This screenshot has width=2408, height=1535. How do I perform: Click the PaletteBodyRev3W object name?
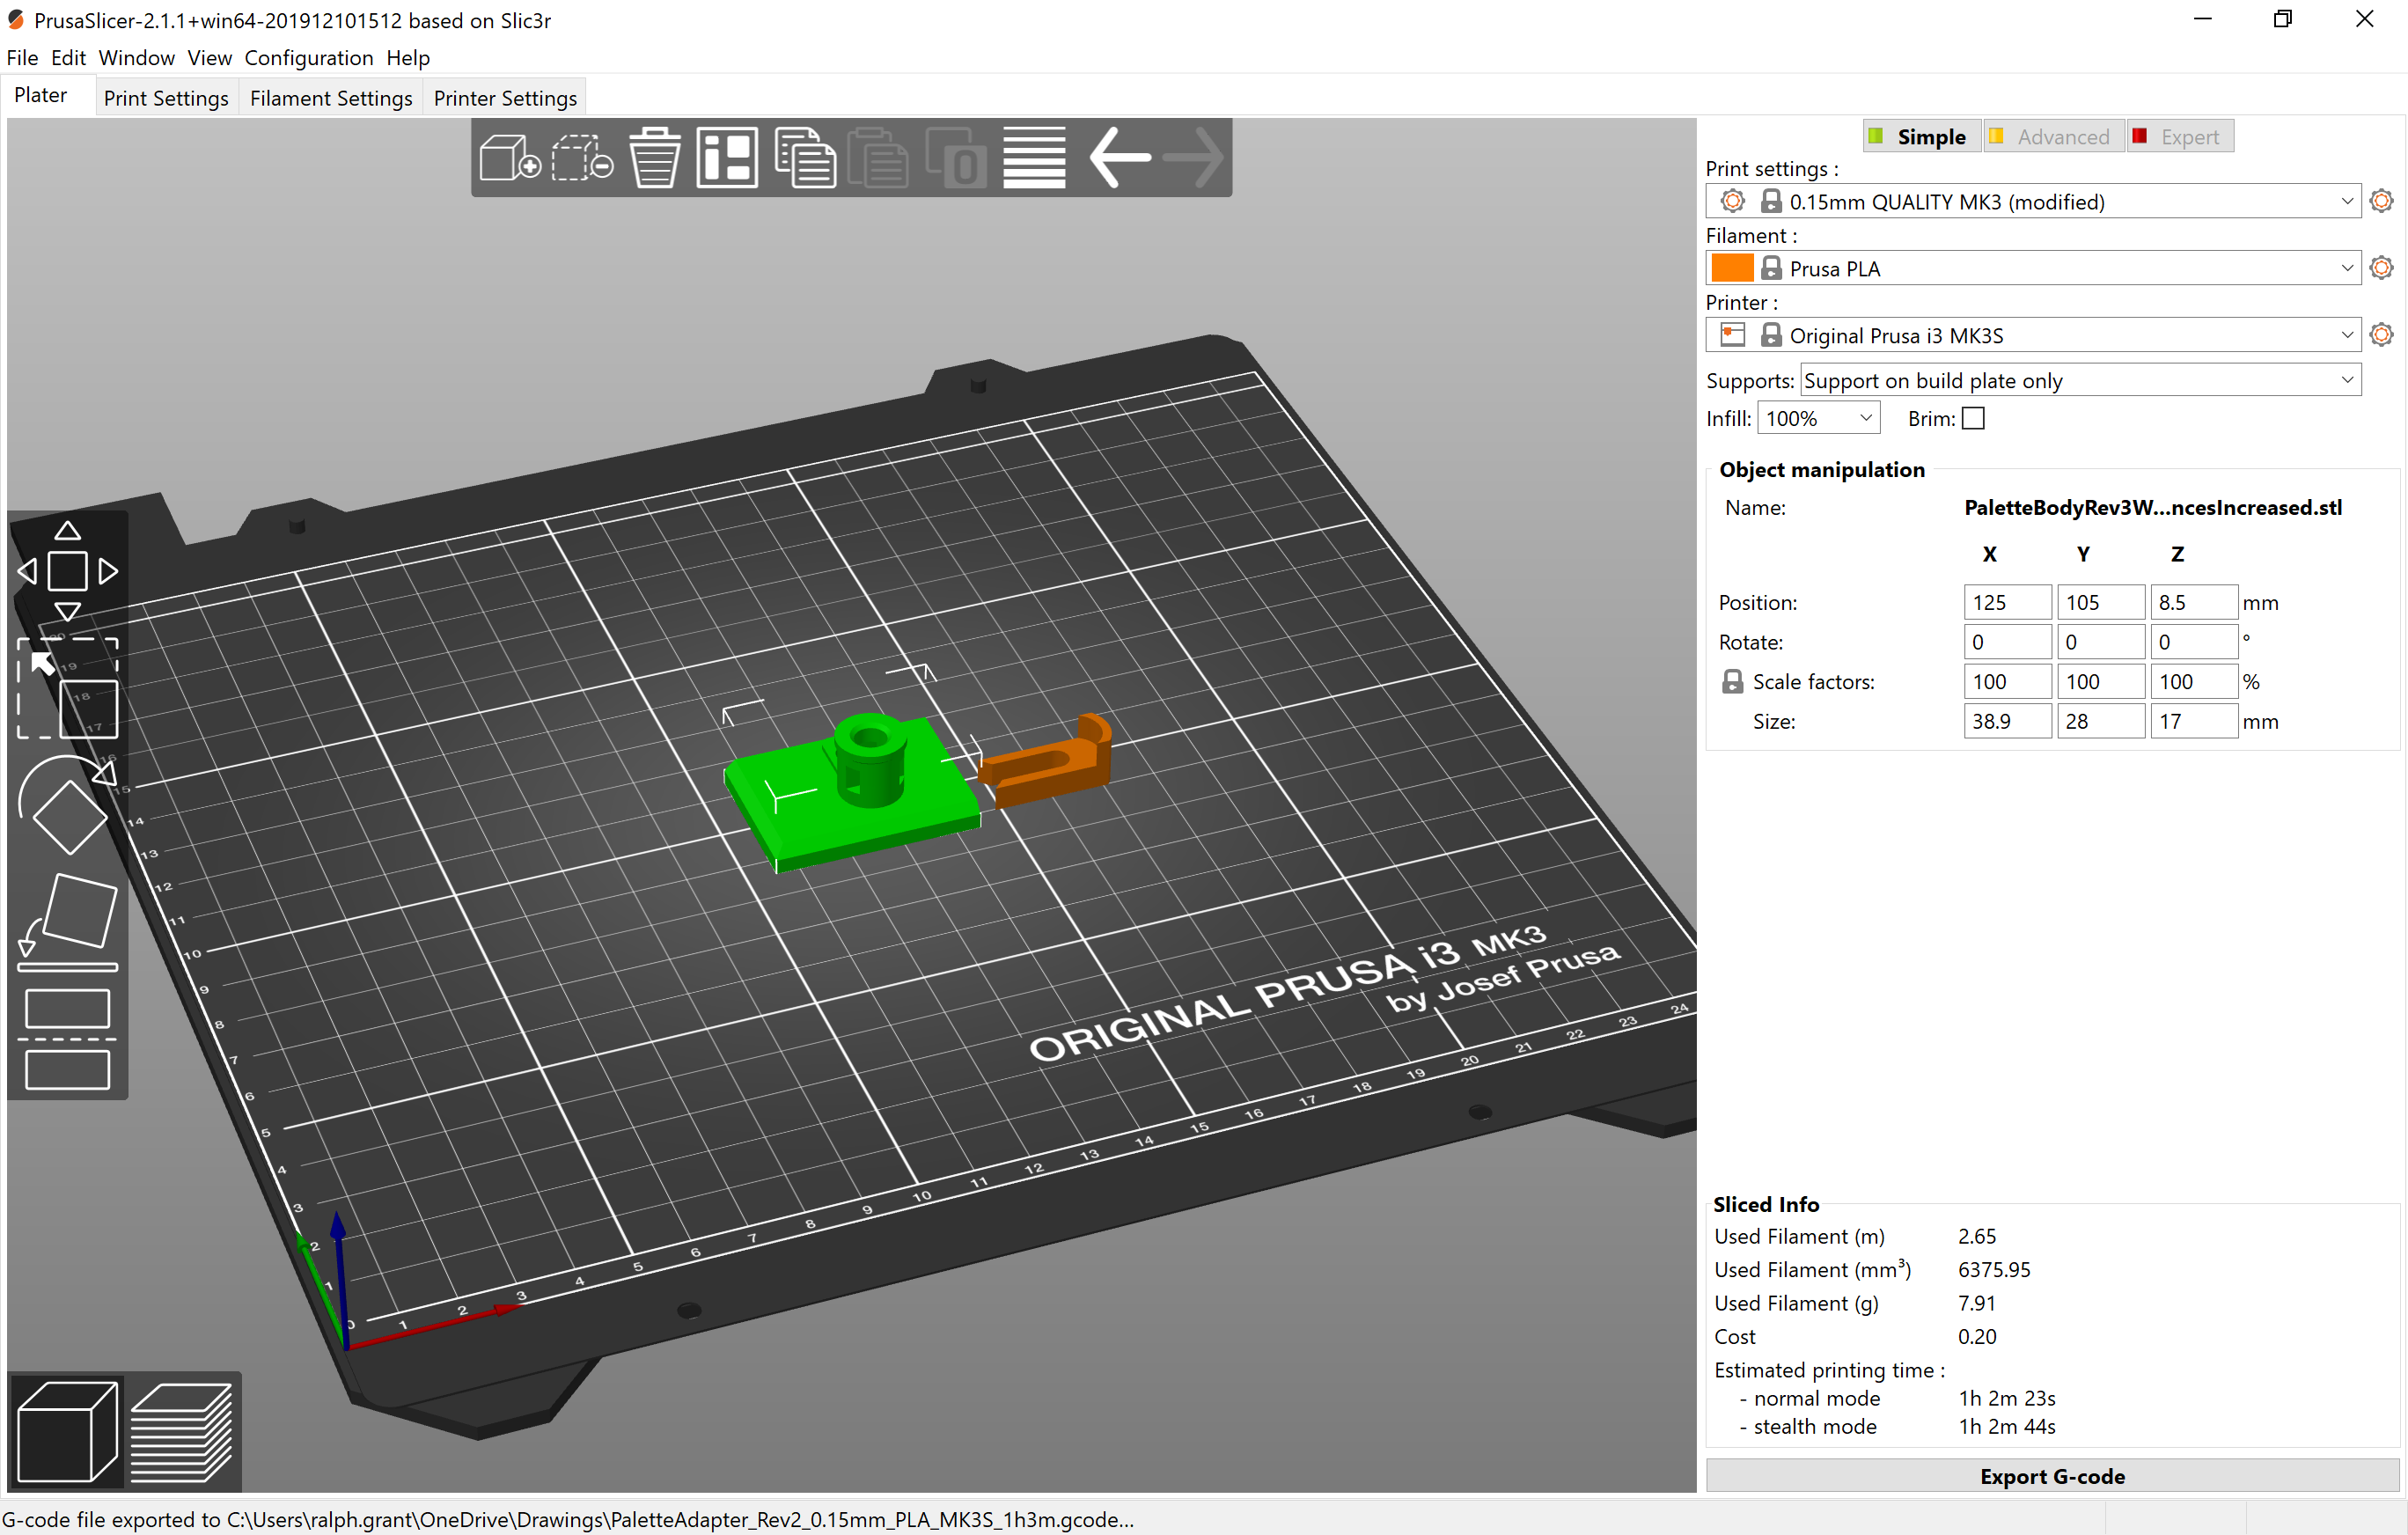pos(2152,508)
